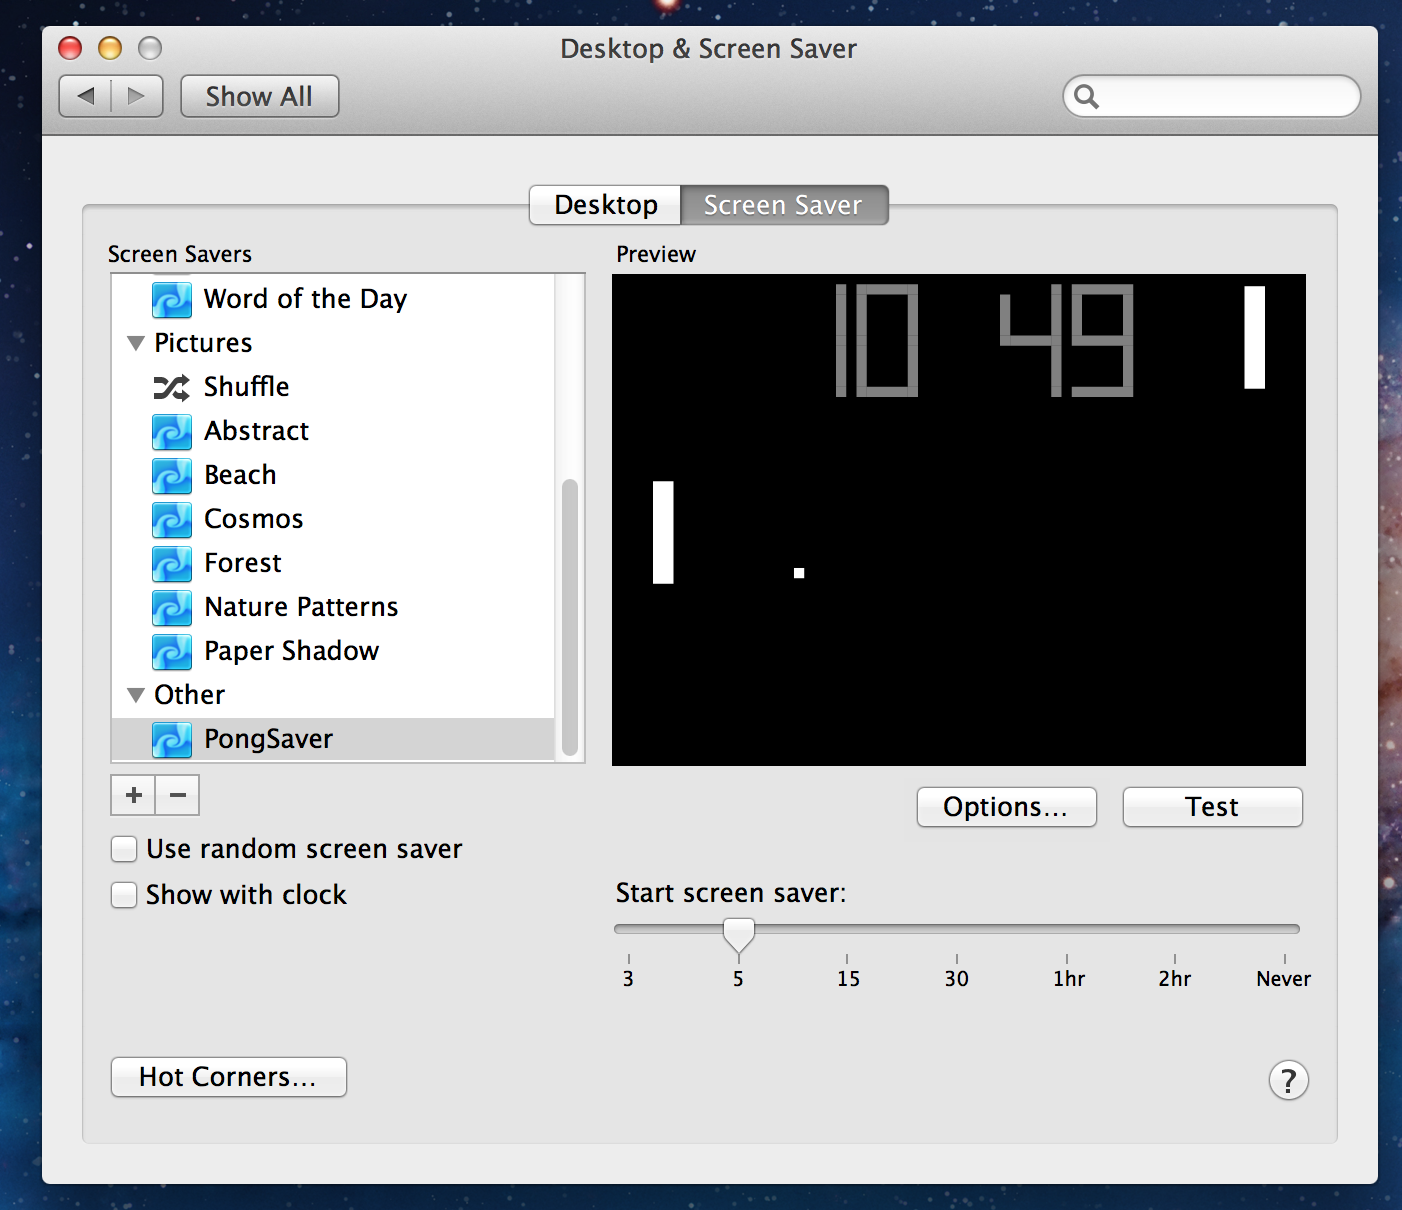Open Hot Corners settings
Screen dimensions: 1402x1210
point(228,1077)
